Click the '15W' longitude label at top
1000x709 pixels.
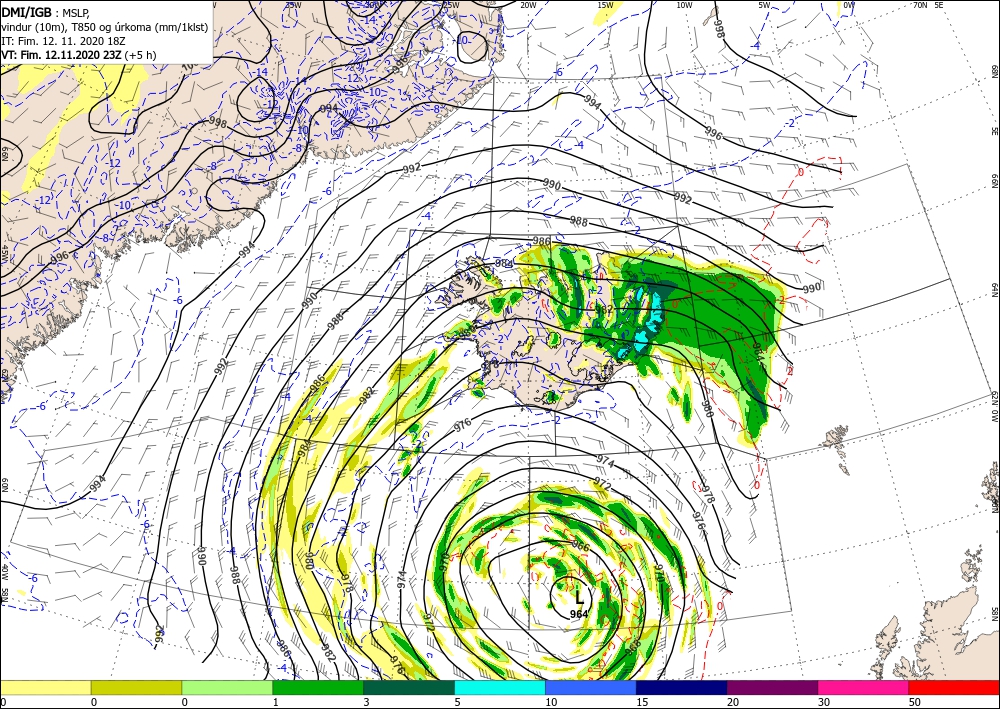(x=606, y=5)
